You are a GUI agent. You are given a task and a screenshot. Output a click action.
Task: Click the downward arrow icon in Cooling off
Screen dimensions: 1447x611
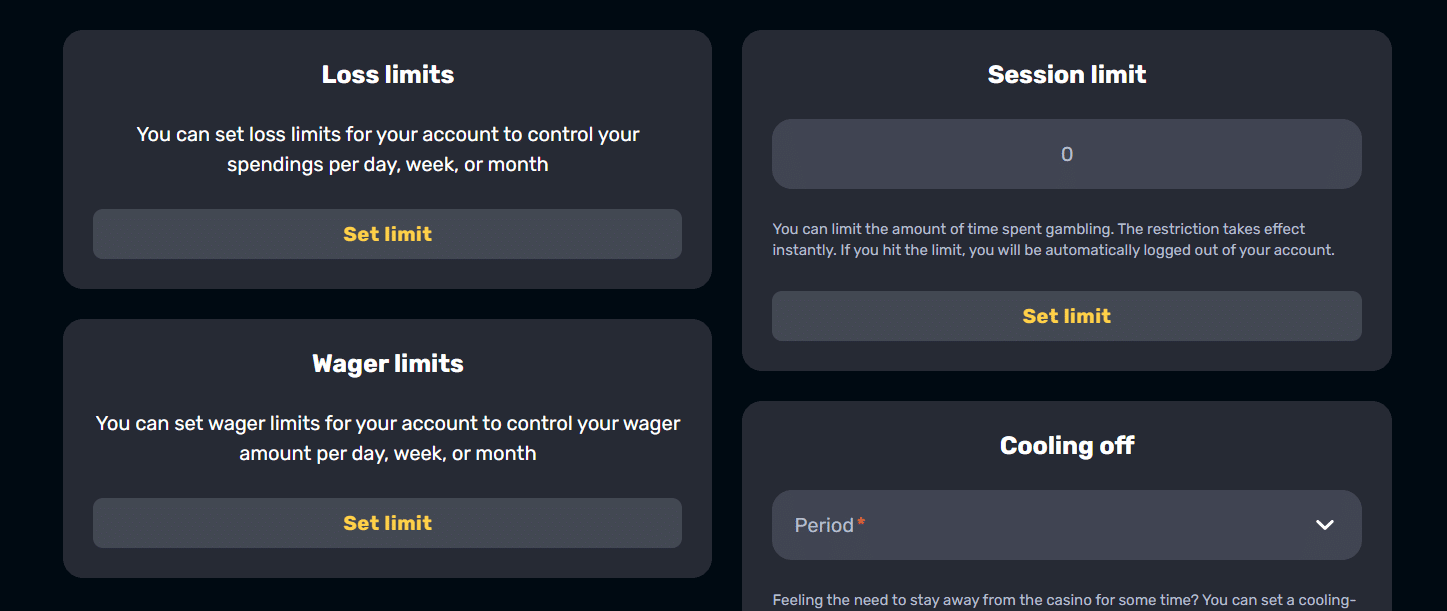pos(1325,524)
